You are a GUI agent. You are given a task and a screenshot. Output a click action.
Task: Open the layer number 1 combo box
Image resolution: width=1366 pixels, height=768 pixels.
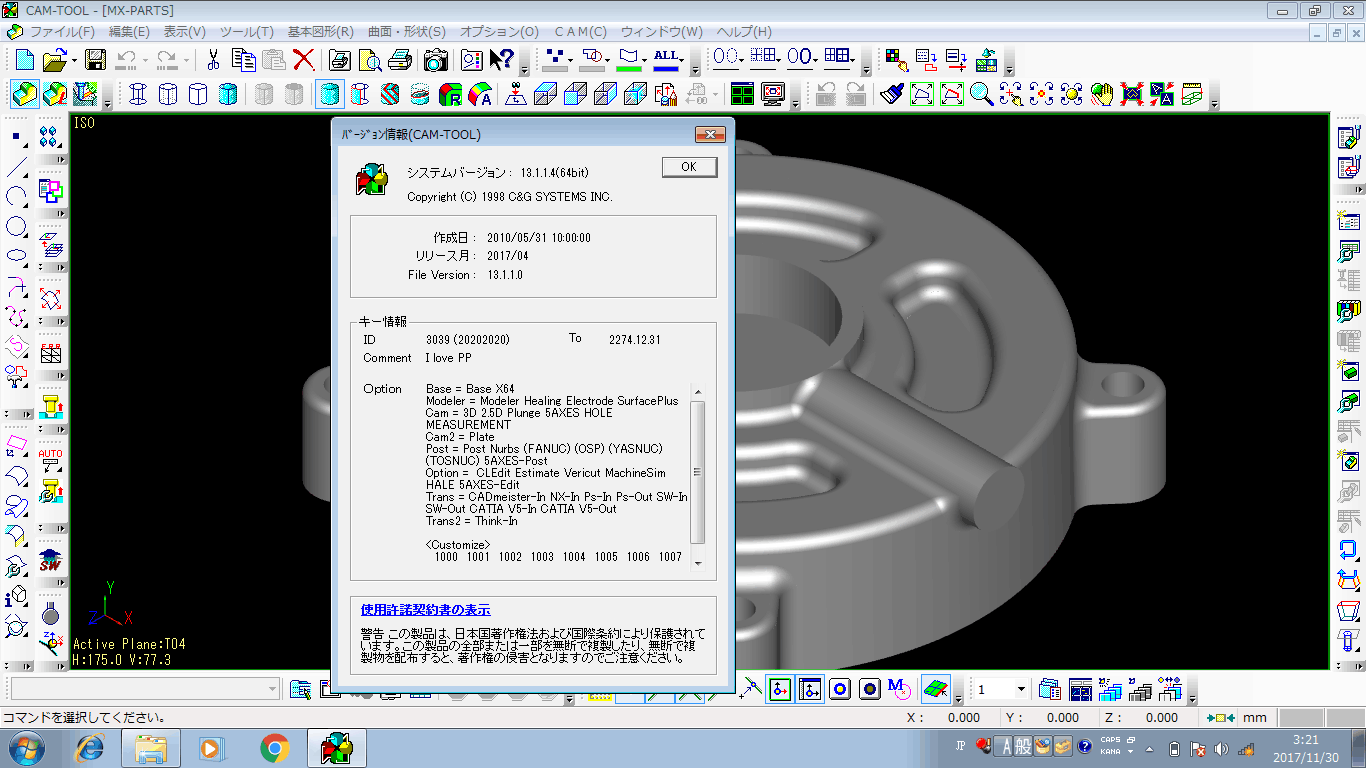pos(1002,689)
